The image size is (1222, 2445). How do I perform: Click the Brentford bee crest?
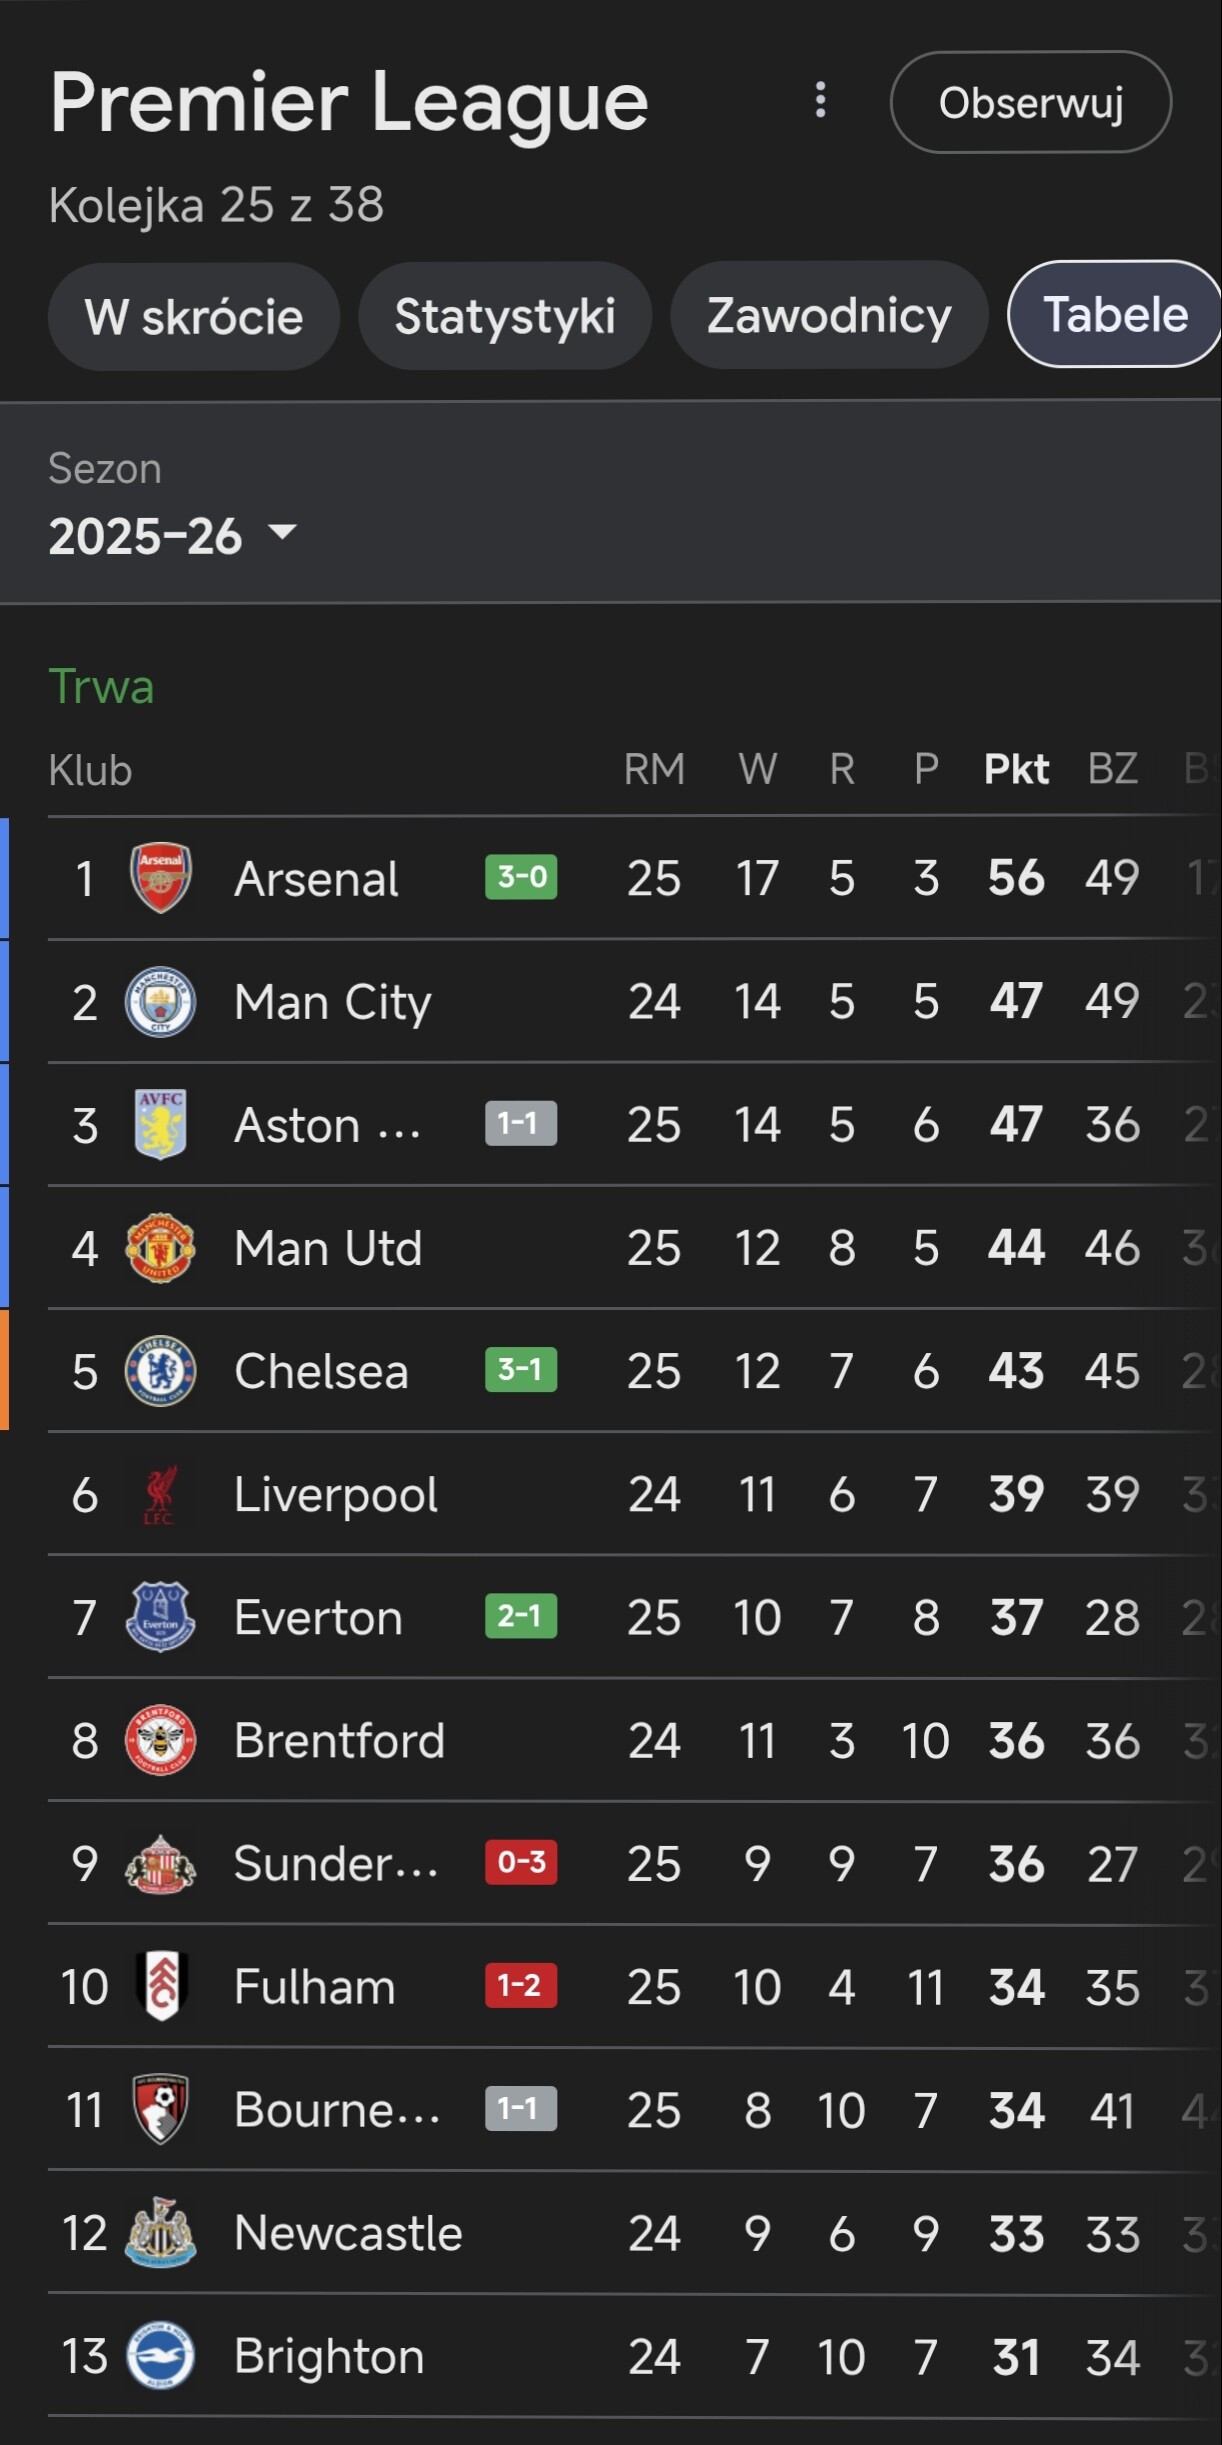coord(160,1740)
